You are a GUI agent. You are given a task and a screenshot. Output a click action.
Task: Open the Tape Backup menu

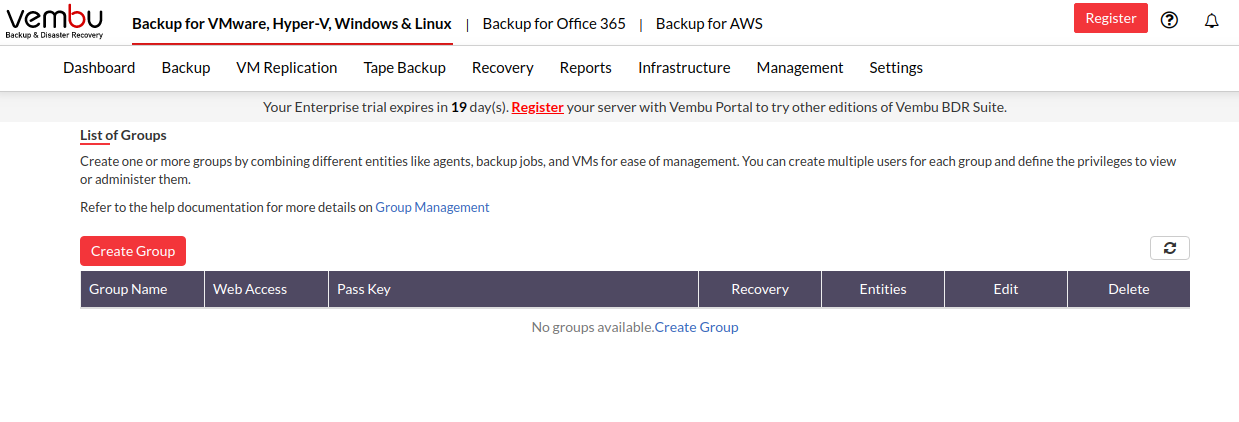click(405, 68)
